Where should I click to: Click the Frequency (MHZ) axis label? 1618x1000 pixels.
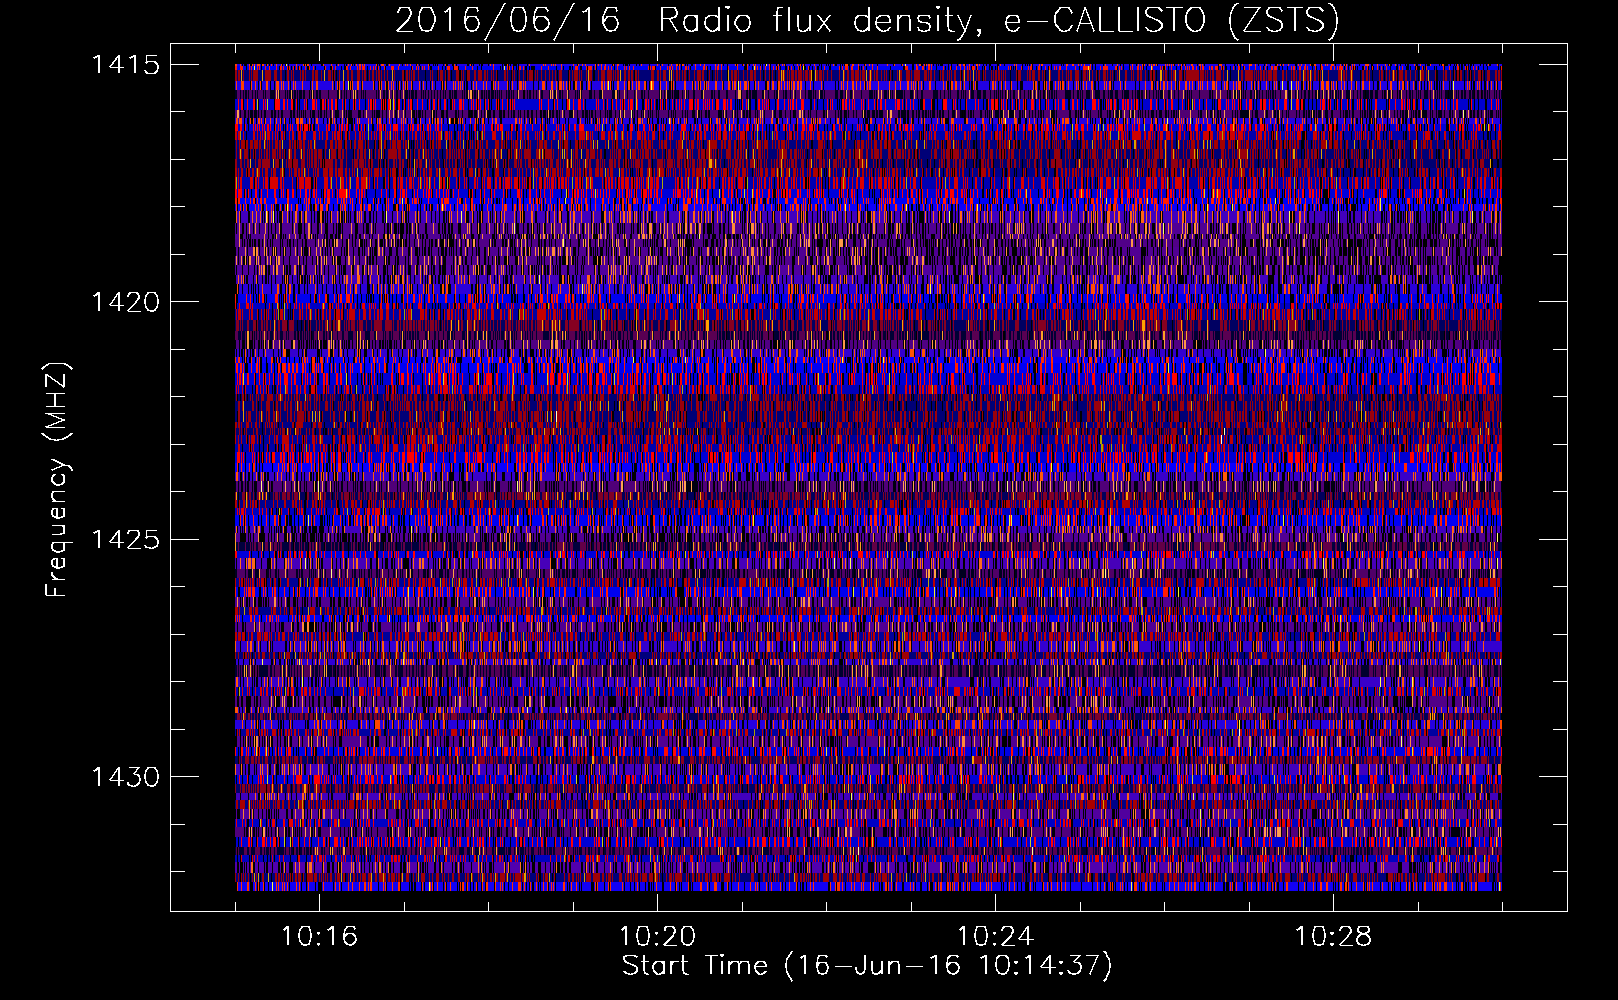click(x=58, y=480)
